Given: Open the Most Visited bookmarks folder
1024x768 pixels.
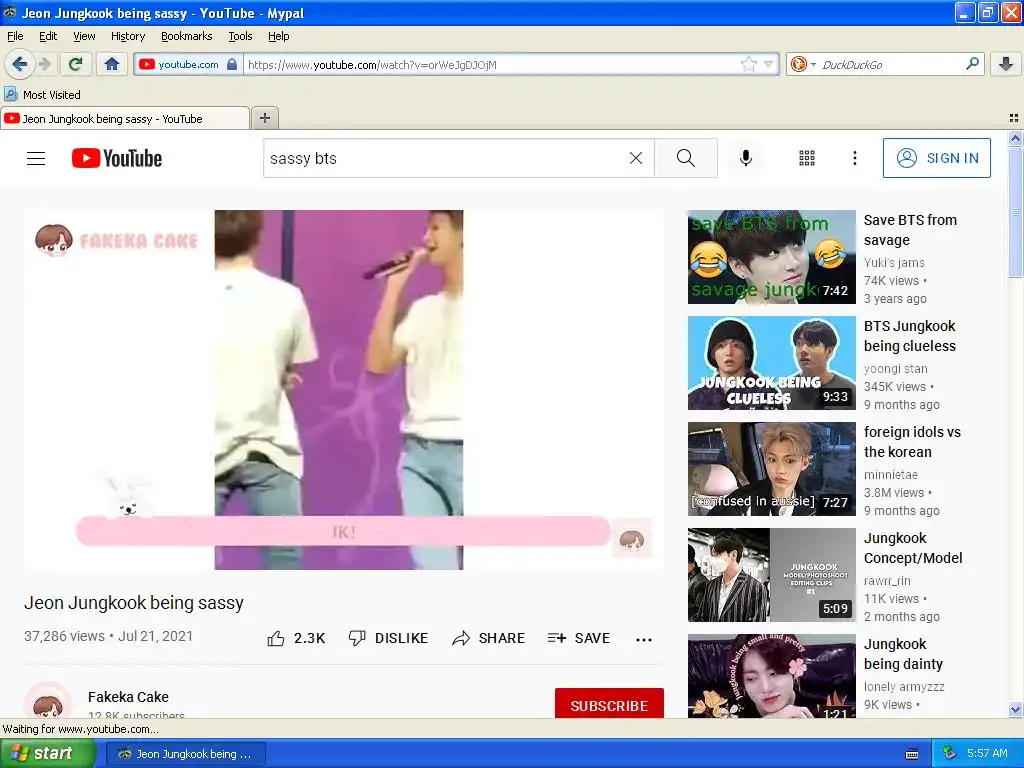Looking at the screenshot, I should coord(42,95).
